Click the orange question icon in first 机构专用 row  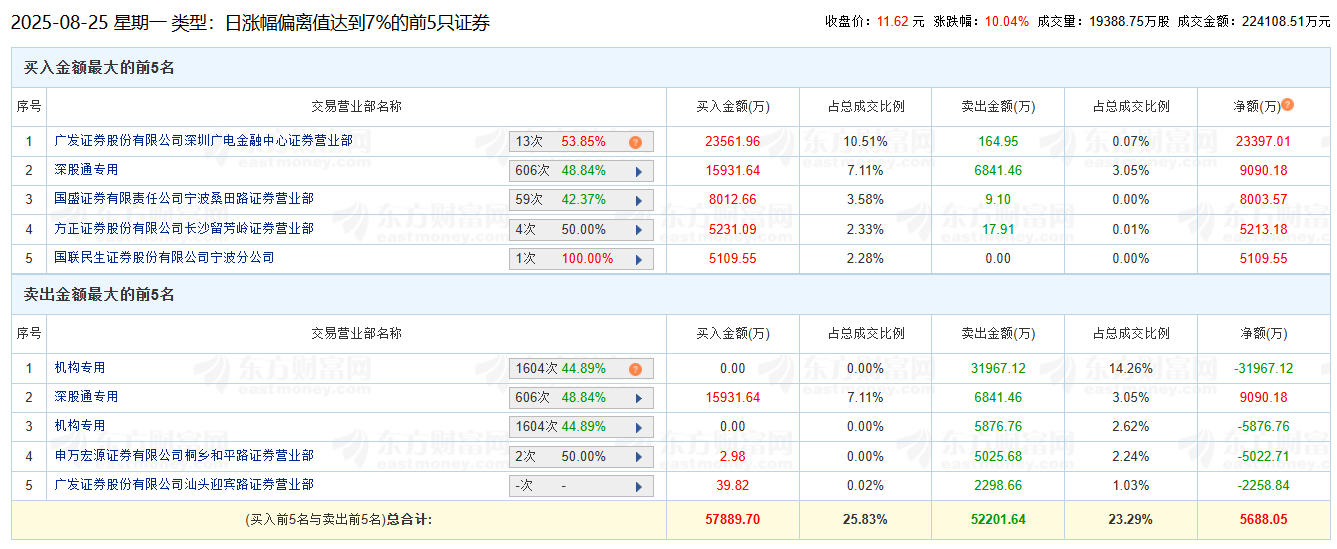coord(635,369)
